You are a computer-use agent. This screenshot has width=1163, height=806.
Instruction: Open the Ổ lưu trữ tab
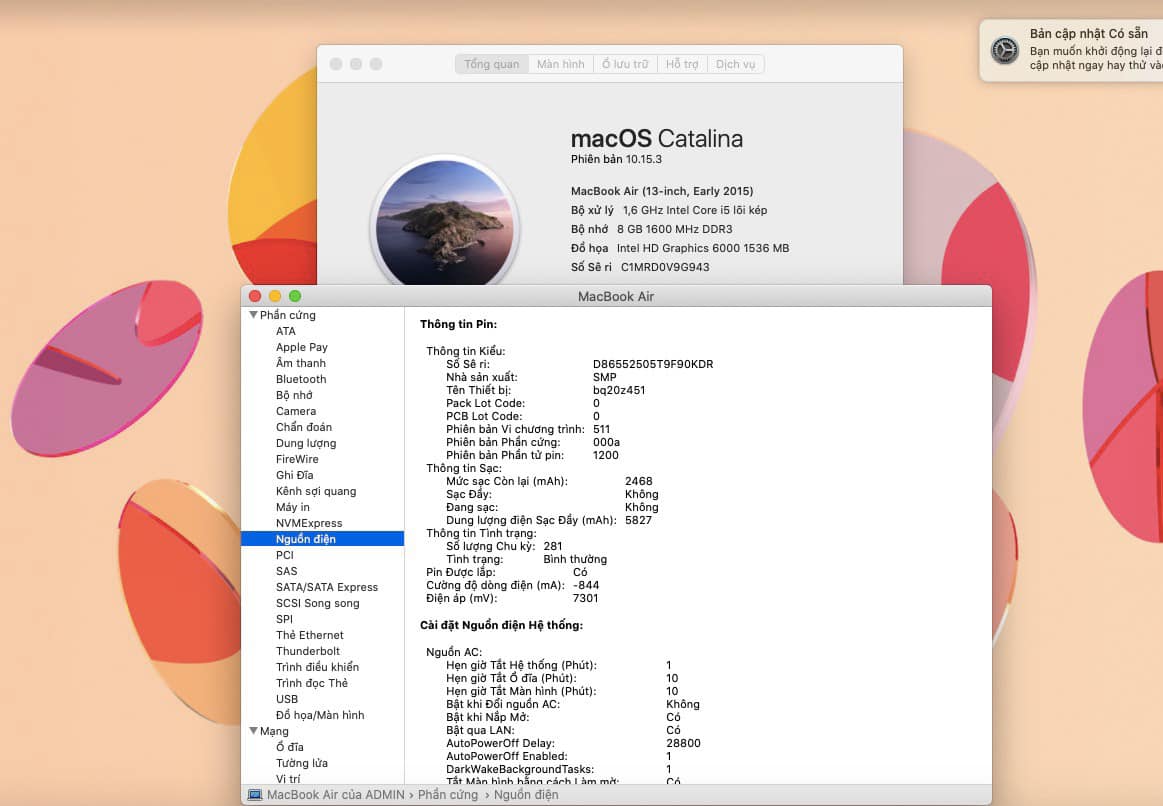625,64
